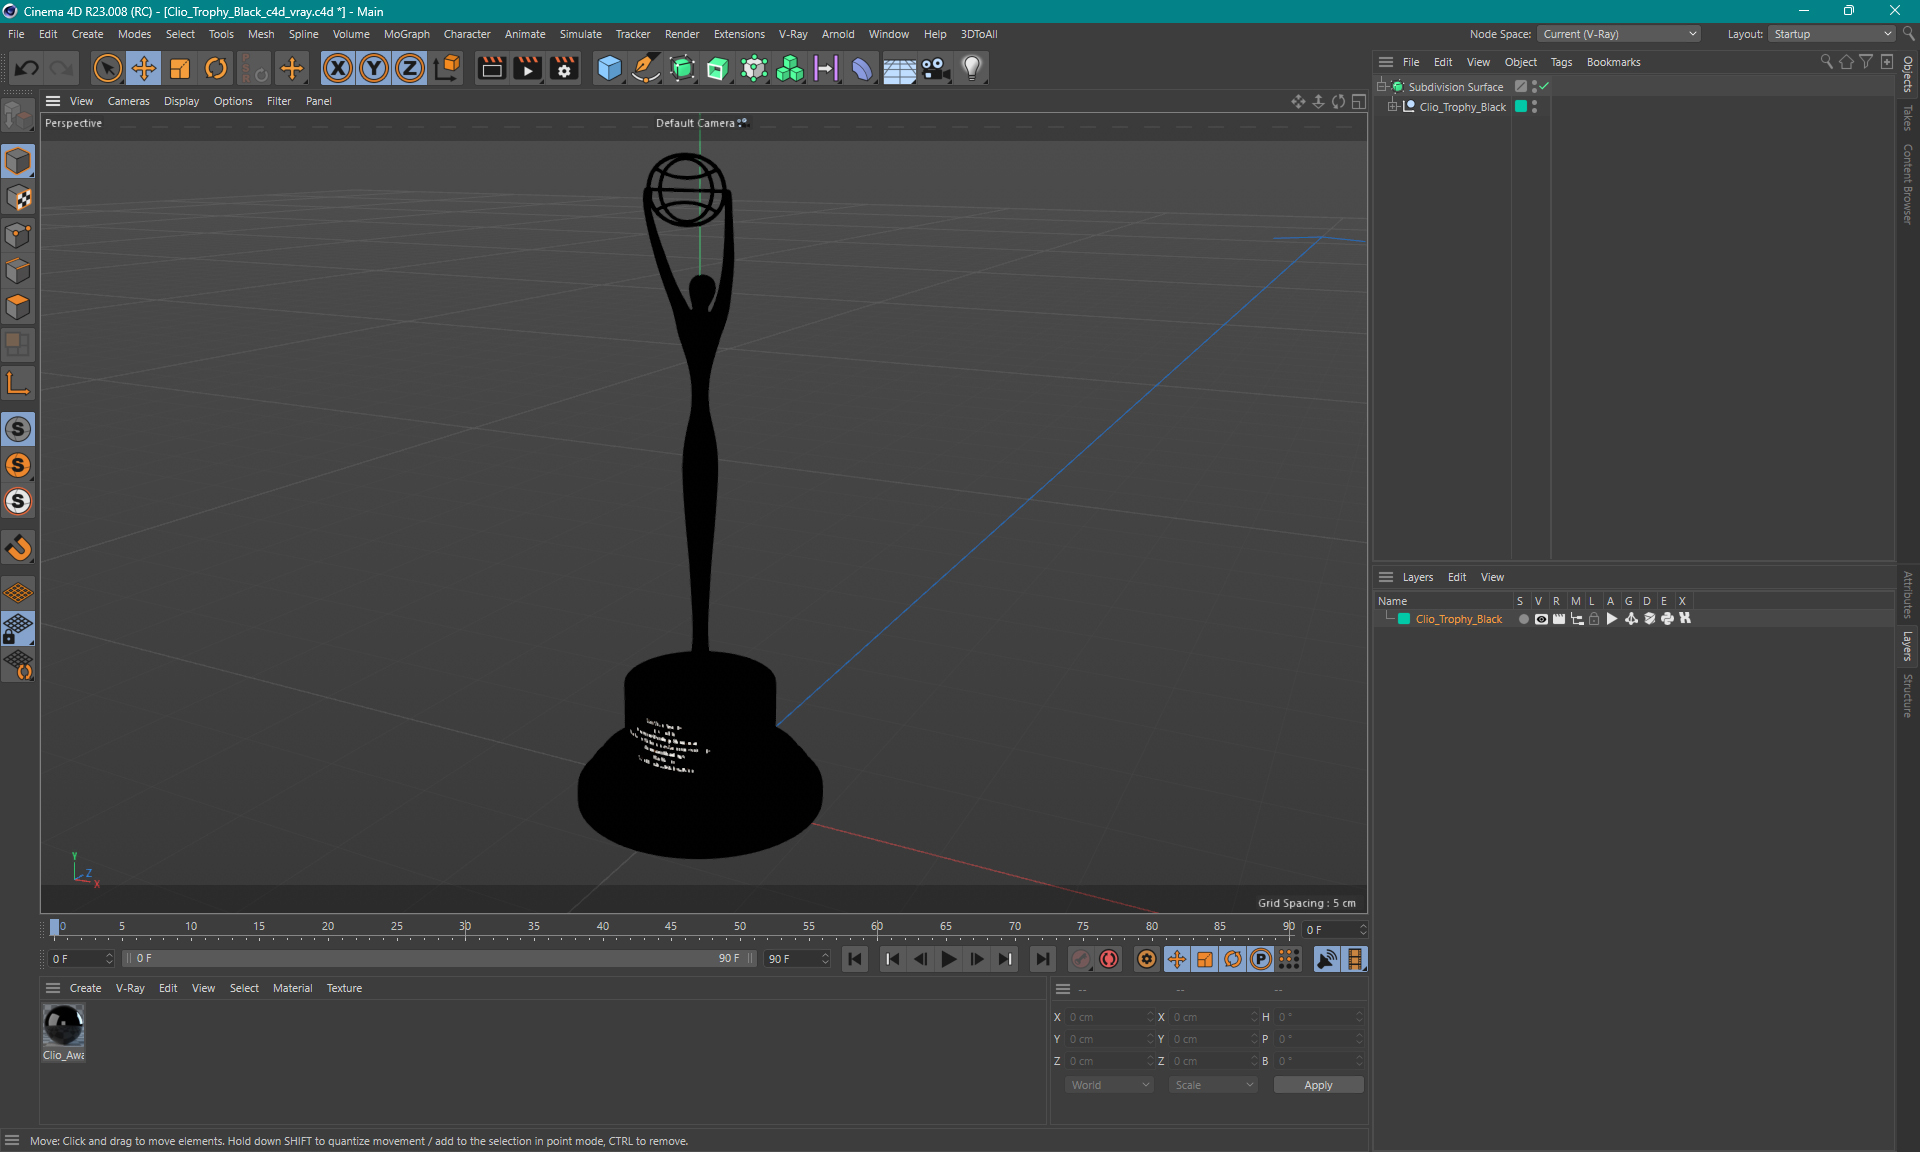Toggle the Z axis lock
The height and width of the screenshot is (1152, 1920).
[x=410, y=68]
